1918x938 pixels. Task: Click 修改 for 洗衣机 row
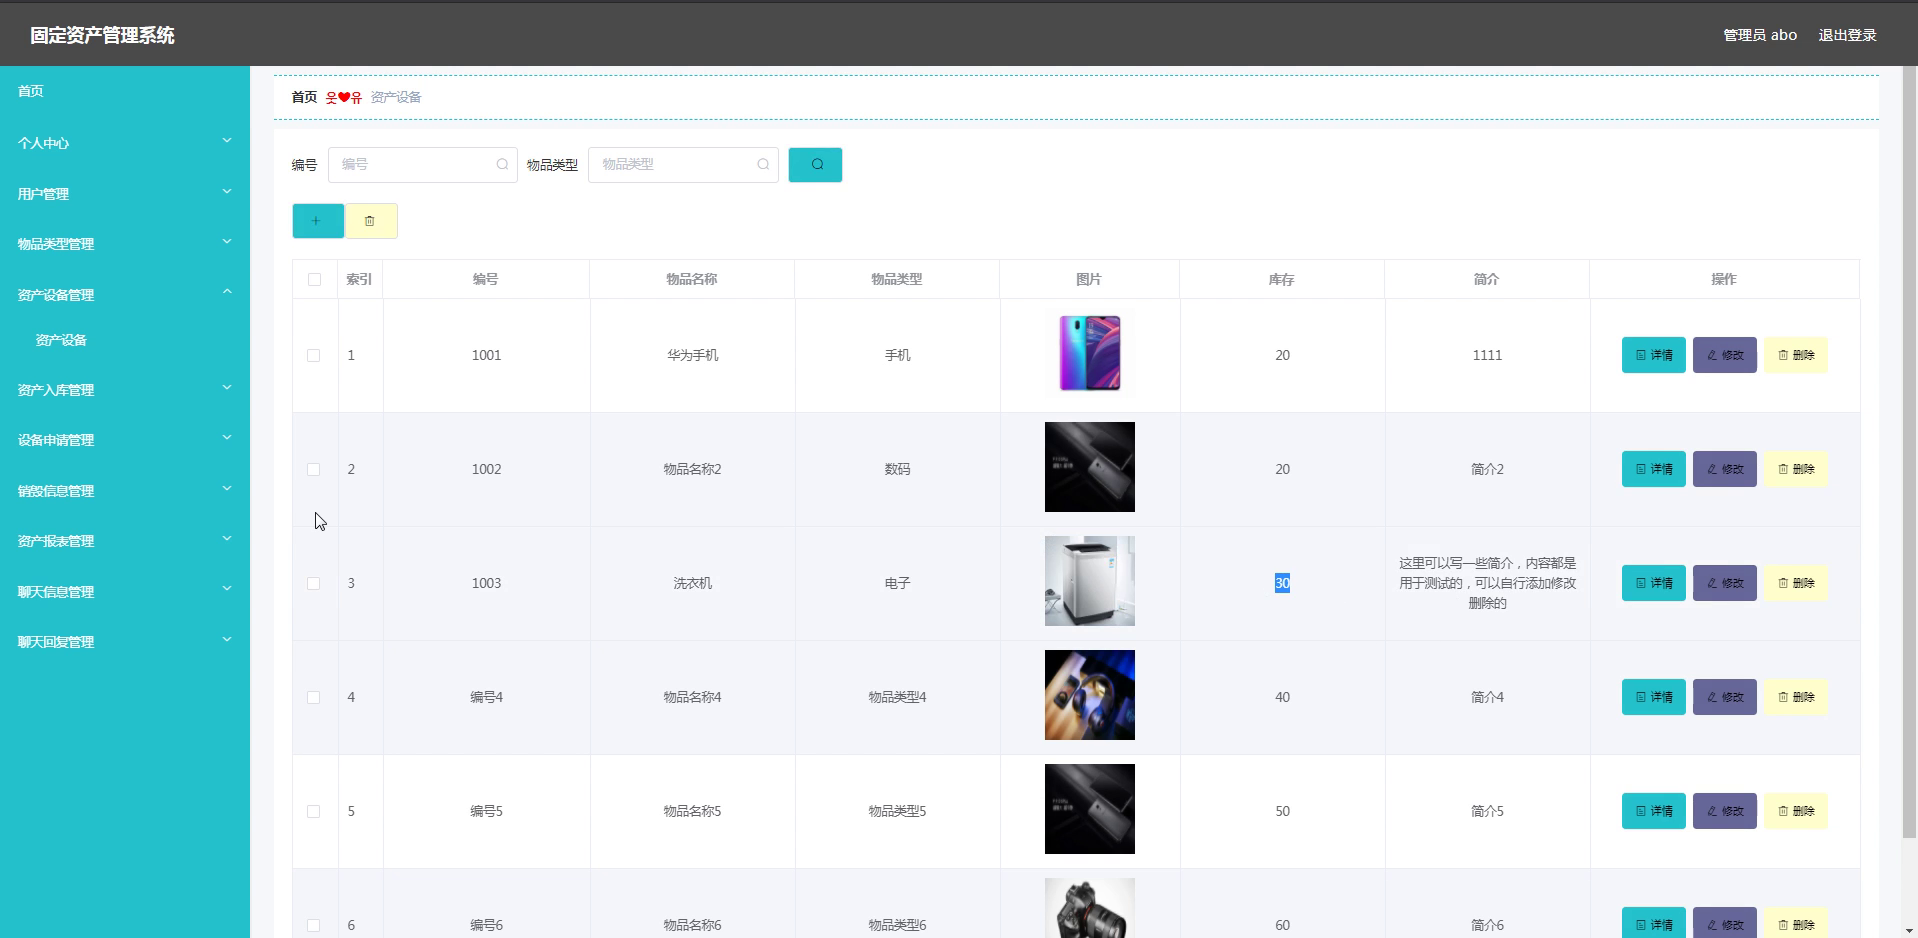[x=1724, y=583]
